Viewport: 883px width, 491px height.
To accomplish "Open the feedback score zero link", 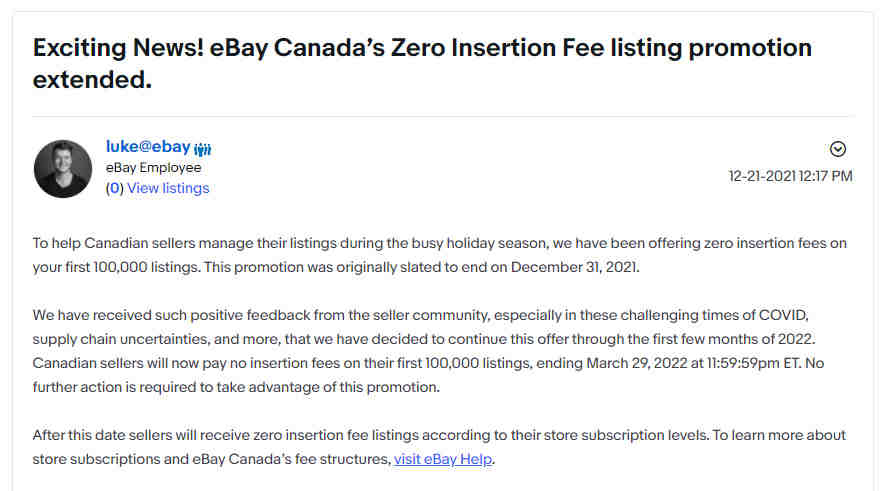I will 115,188.
